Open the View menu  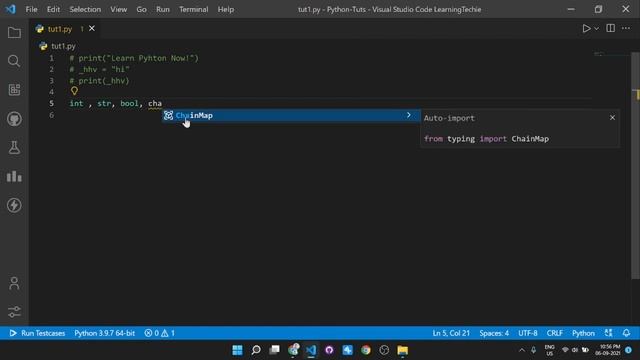118,9
